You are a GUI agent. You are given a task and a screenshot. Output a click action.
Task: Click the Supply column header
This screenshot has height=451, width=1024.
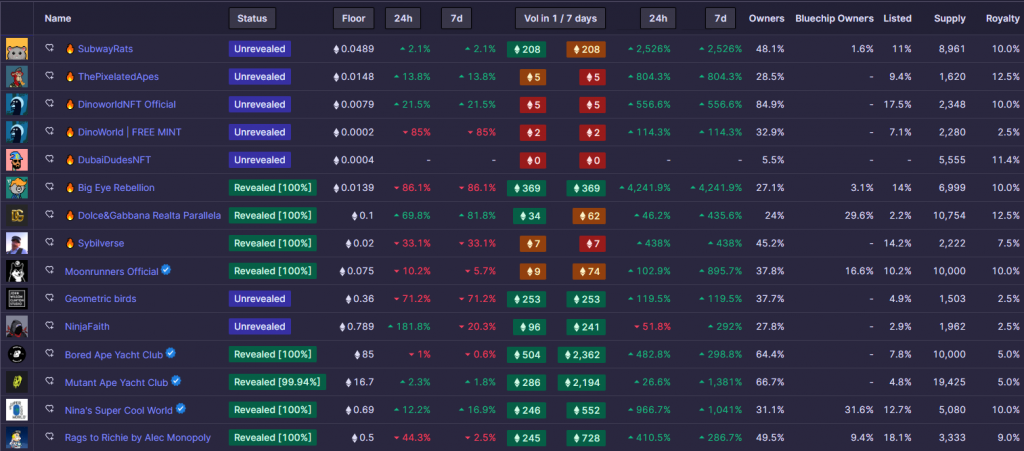point(950,18)
